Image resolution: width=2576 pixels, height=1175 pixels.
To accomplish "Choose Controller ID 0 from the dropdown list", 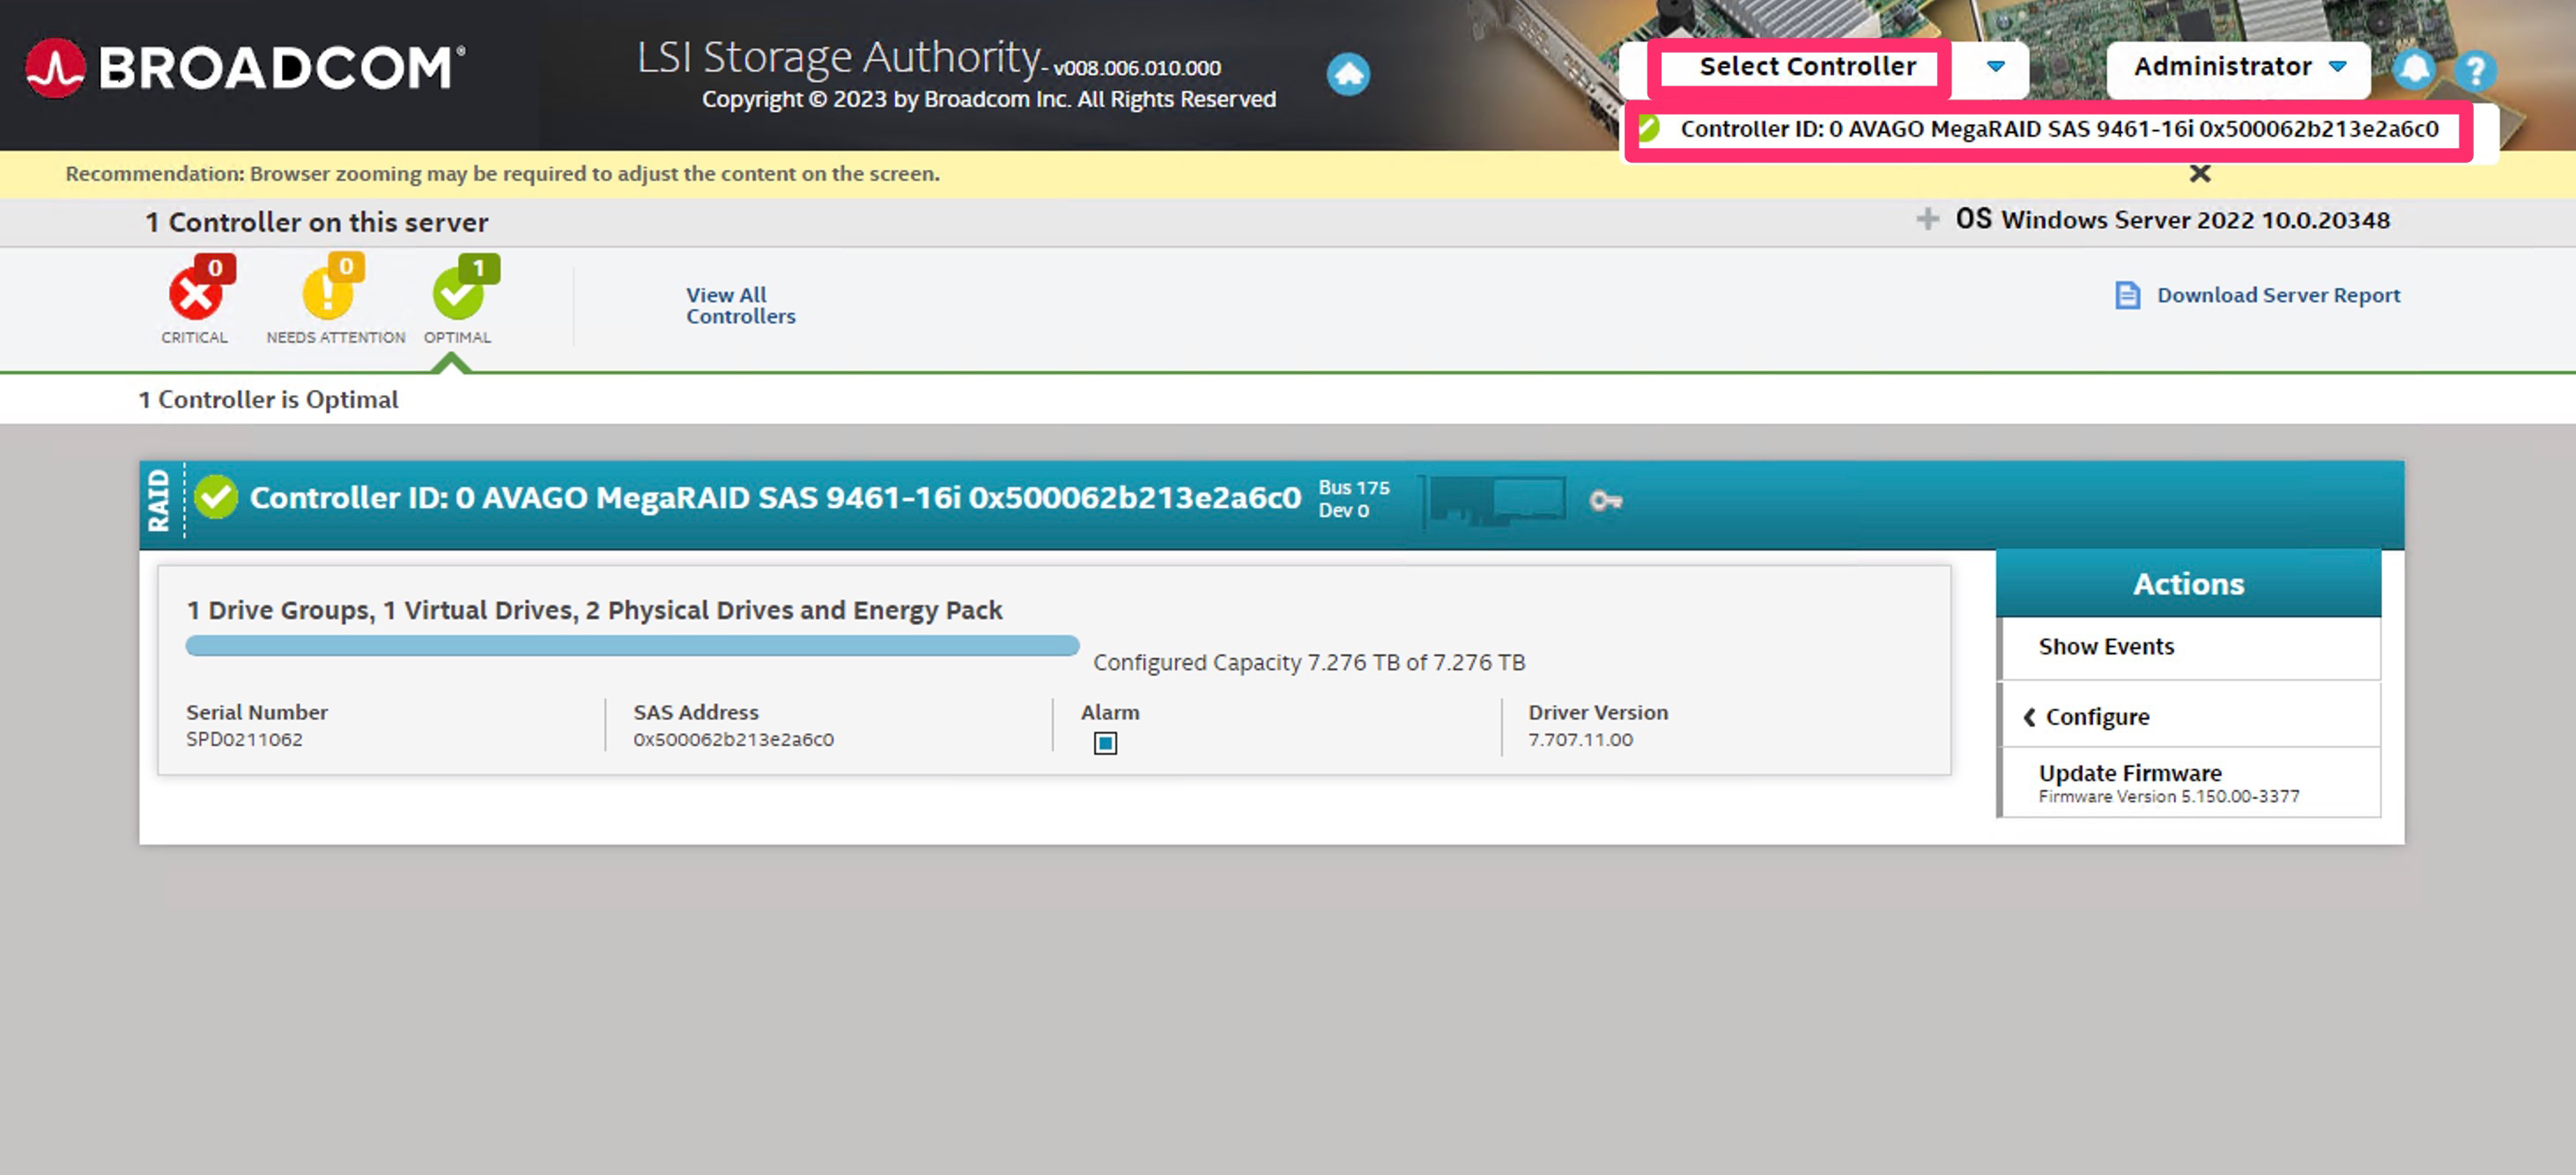I will (x=2058, y=129).
